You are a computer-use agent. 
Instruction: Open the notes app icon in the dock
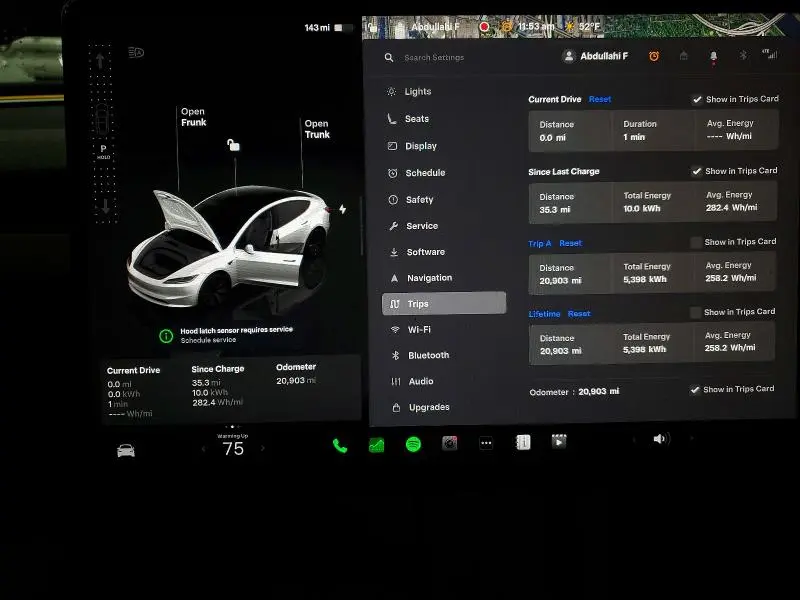[x=523, y=442]
